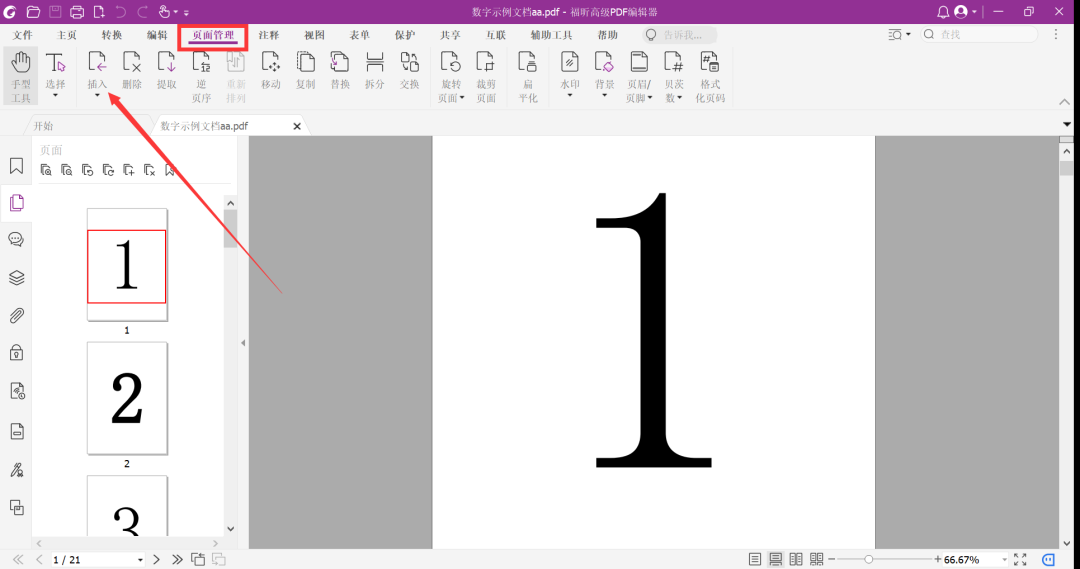Image resolution: width=1080 pixels, height=569 pixels.
Task: Enable single page view in status bar
Action: (755, 559)
